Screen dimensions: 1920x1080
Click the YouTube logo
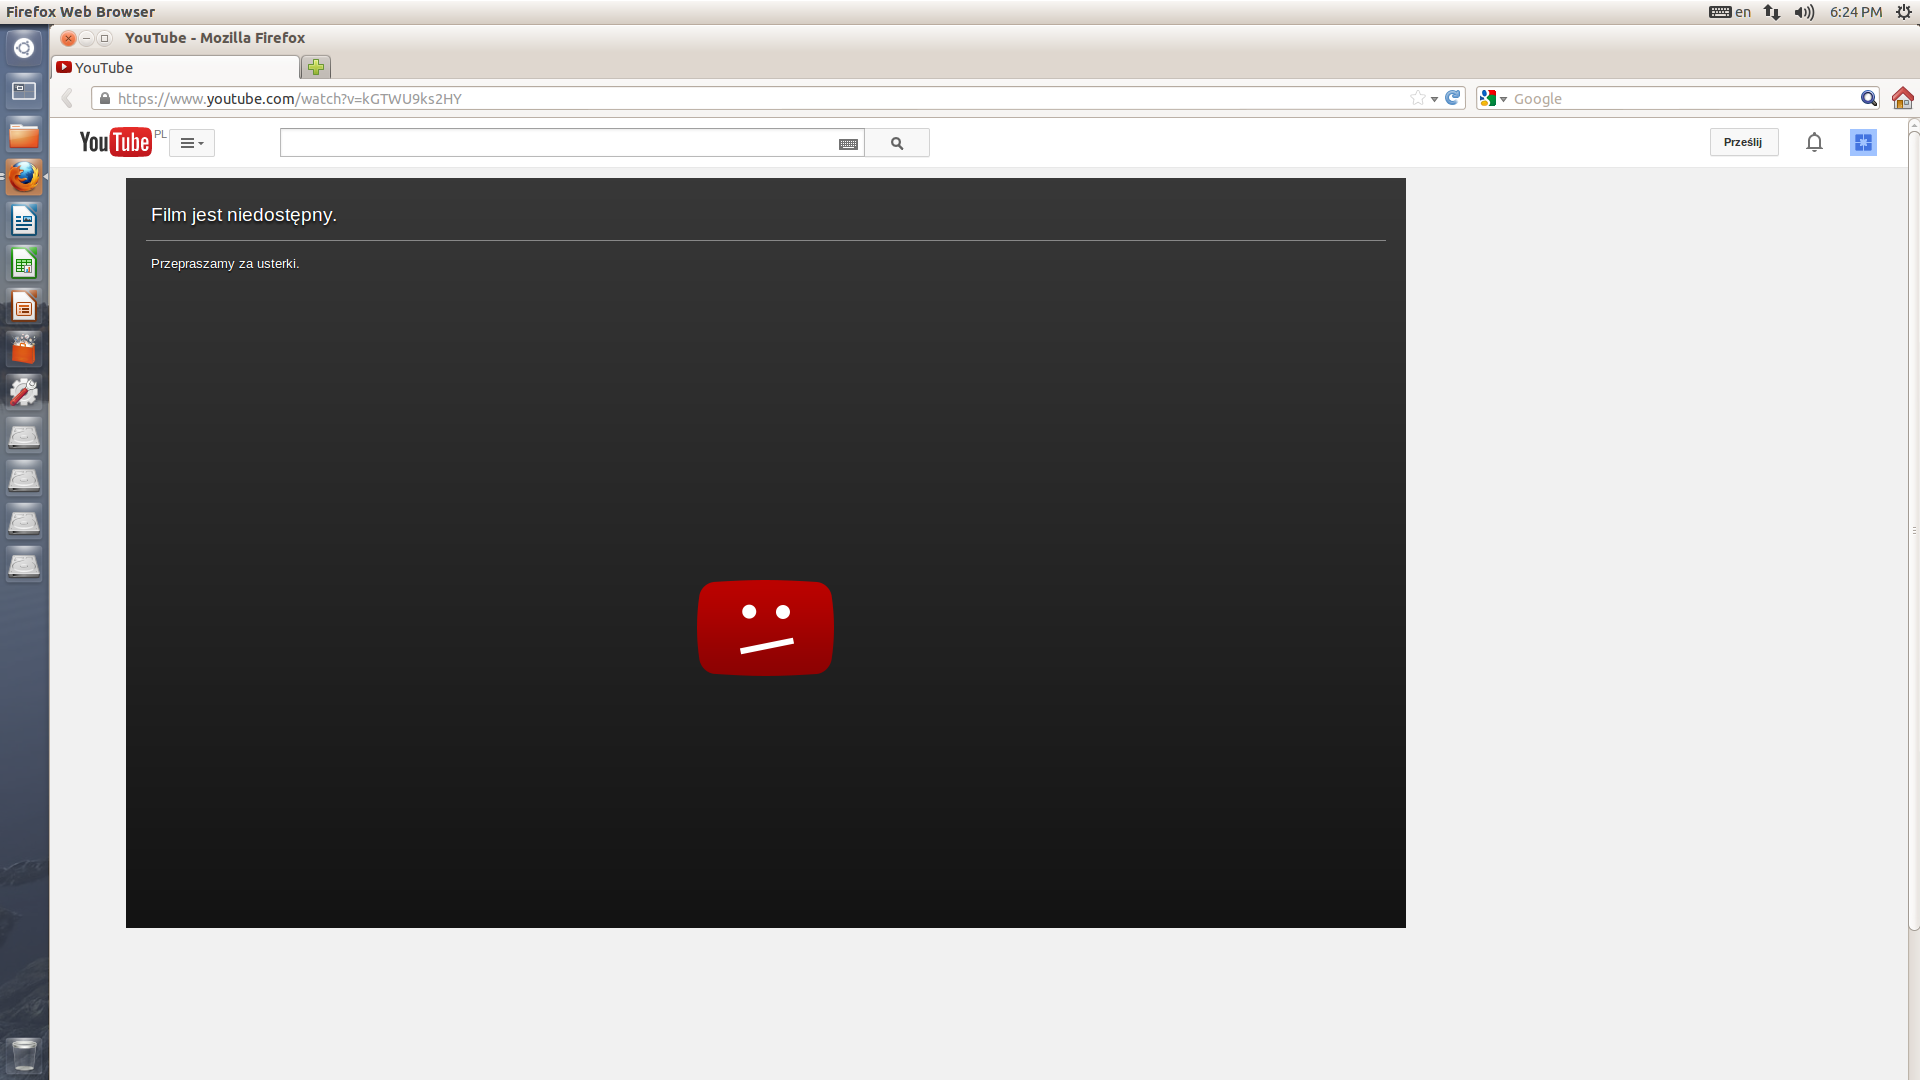pyautogui.click(x=116, y=142)
